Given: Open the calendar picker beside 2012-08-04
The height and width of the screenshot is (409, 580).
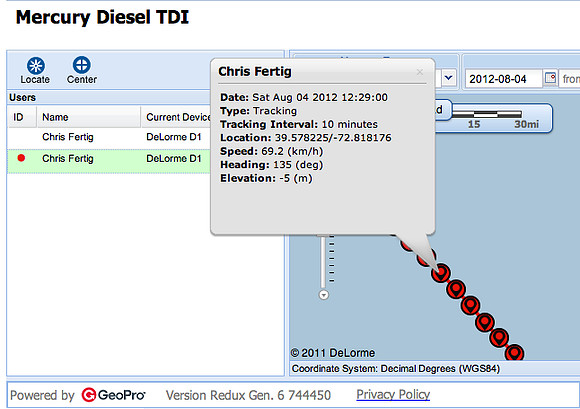Looking at the screenshot, I should (550, 78).
